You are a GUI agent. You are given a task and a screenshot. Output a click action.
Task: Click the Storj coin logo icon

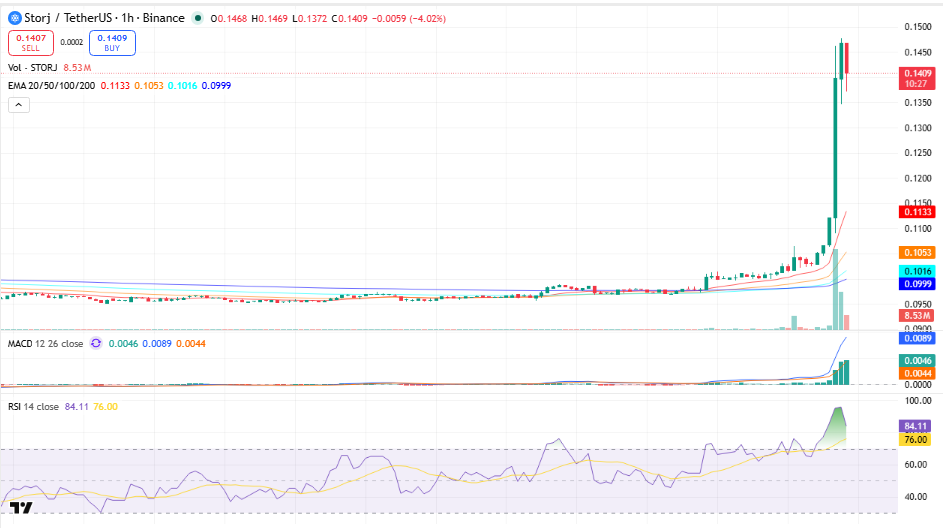pyautogui.click(x=14, y=18)
